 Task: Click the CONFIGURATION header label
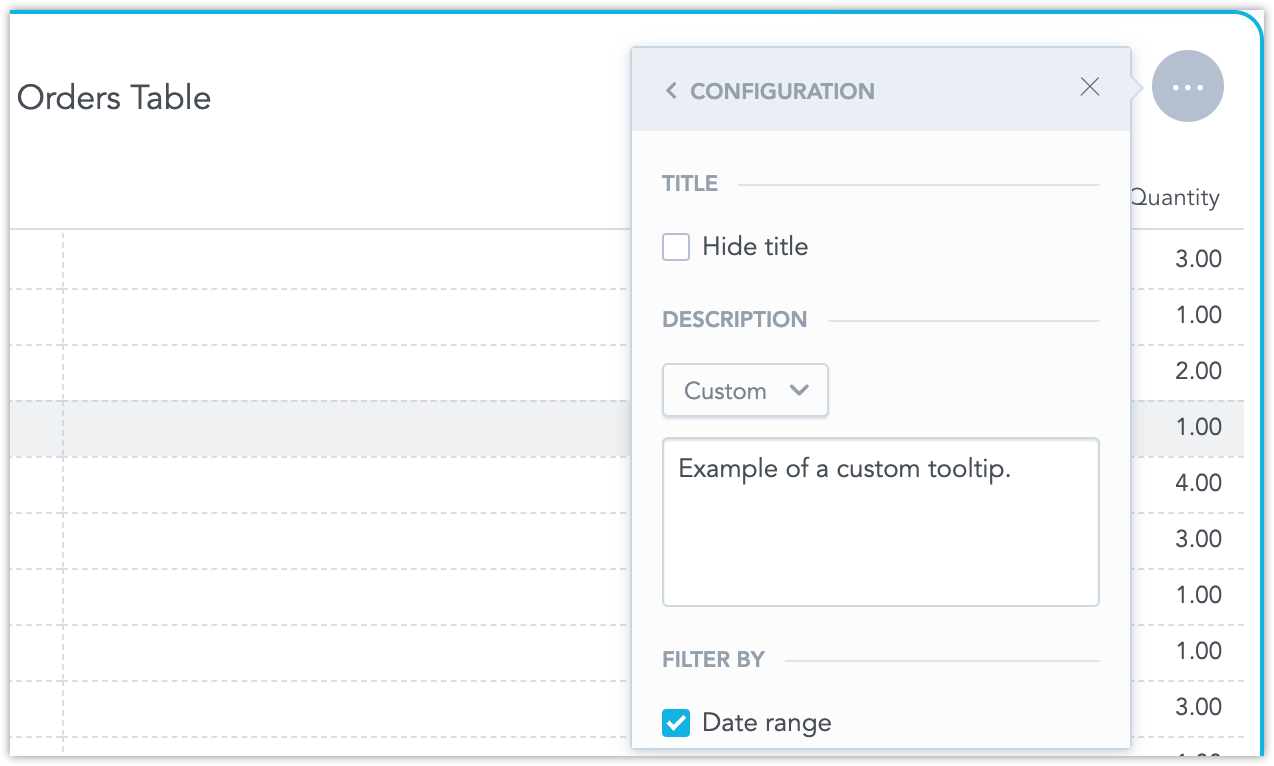click(782, 91)
